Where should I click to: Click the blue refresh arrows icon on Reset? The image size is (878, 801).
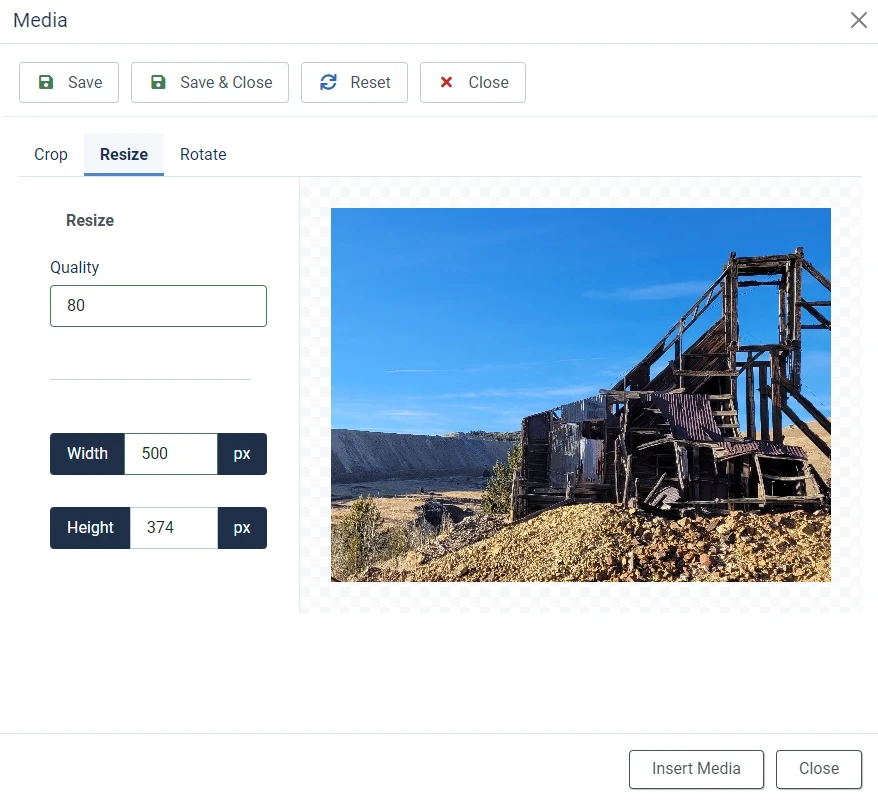point(328,82)
